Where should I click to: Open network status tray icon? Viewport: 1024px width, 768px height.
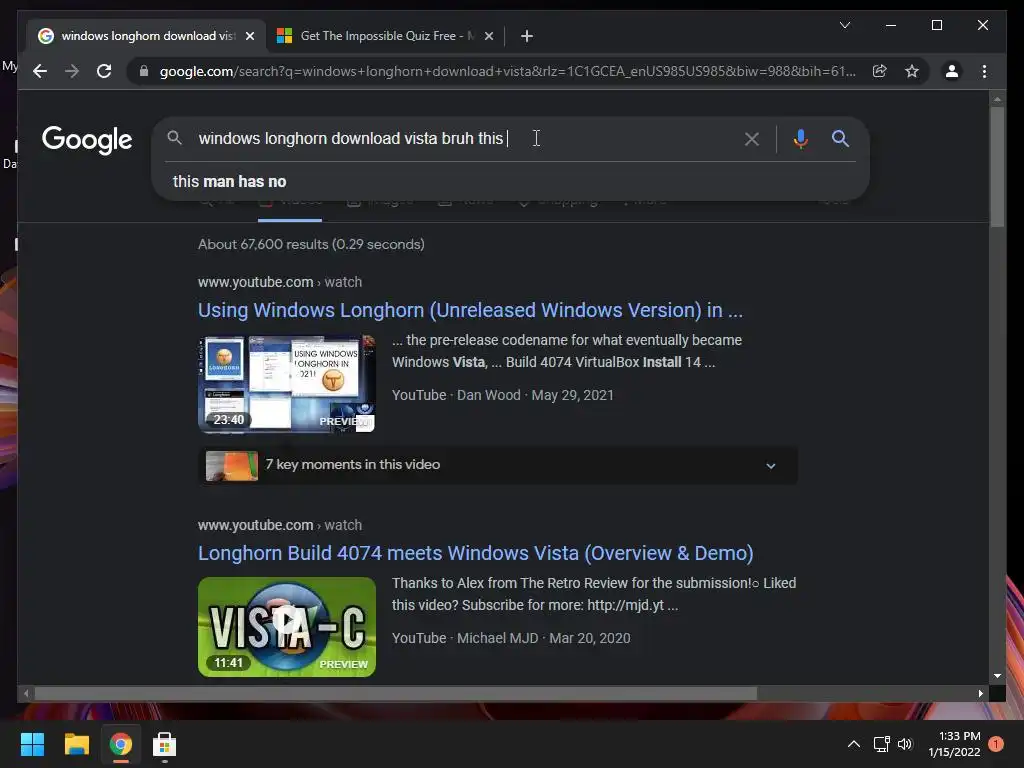pos(882,744)
